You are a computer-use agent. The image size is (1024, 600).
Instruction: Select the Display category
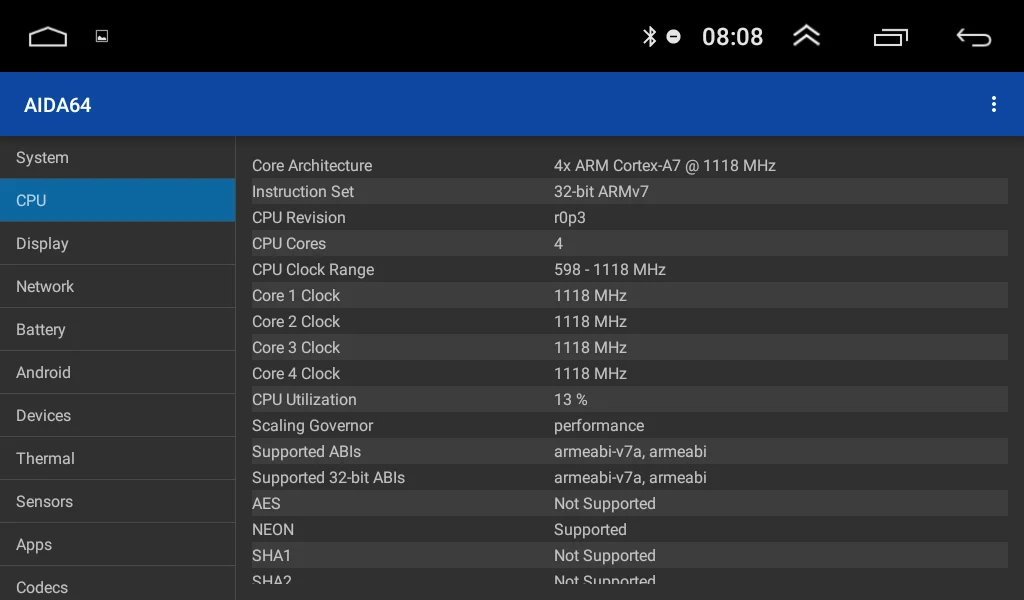coord(118,244)
